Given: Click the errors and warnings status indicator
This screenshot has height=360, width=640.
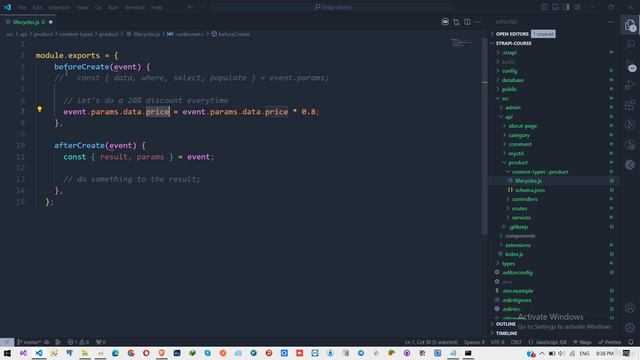Looking at the screenshot, I should [x=78, y=342].
